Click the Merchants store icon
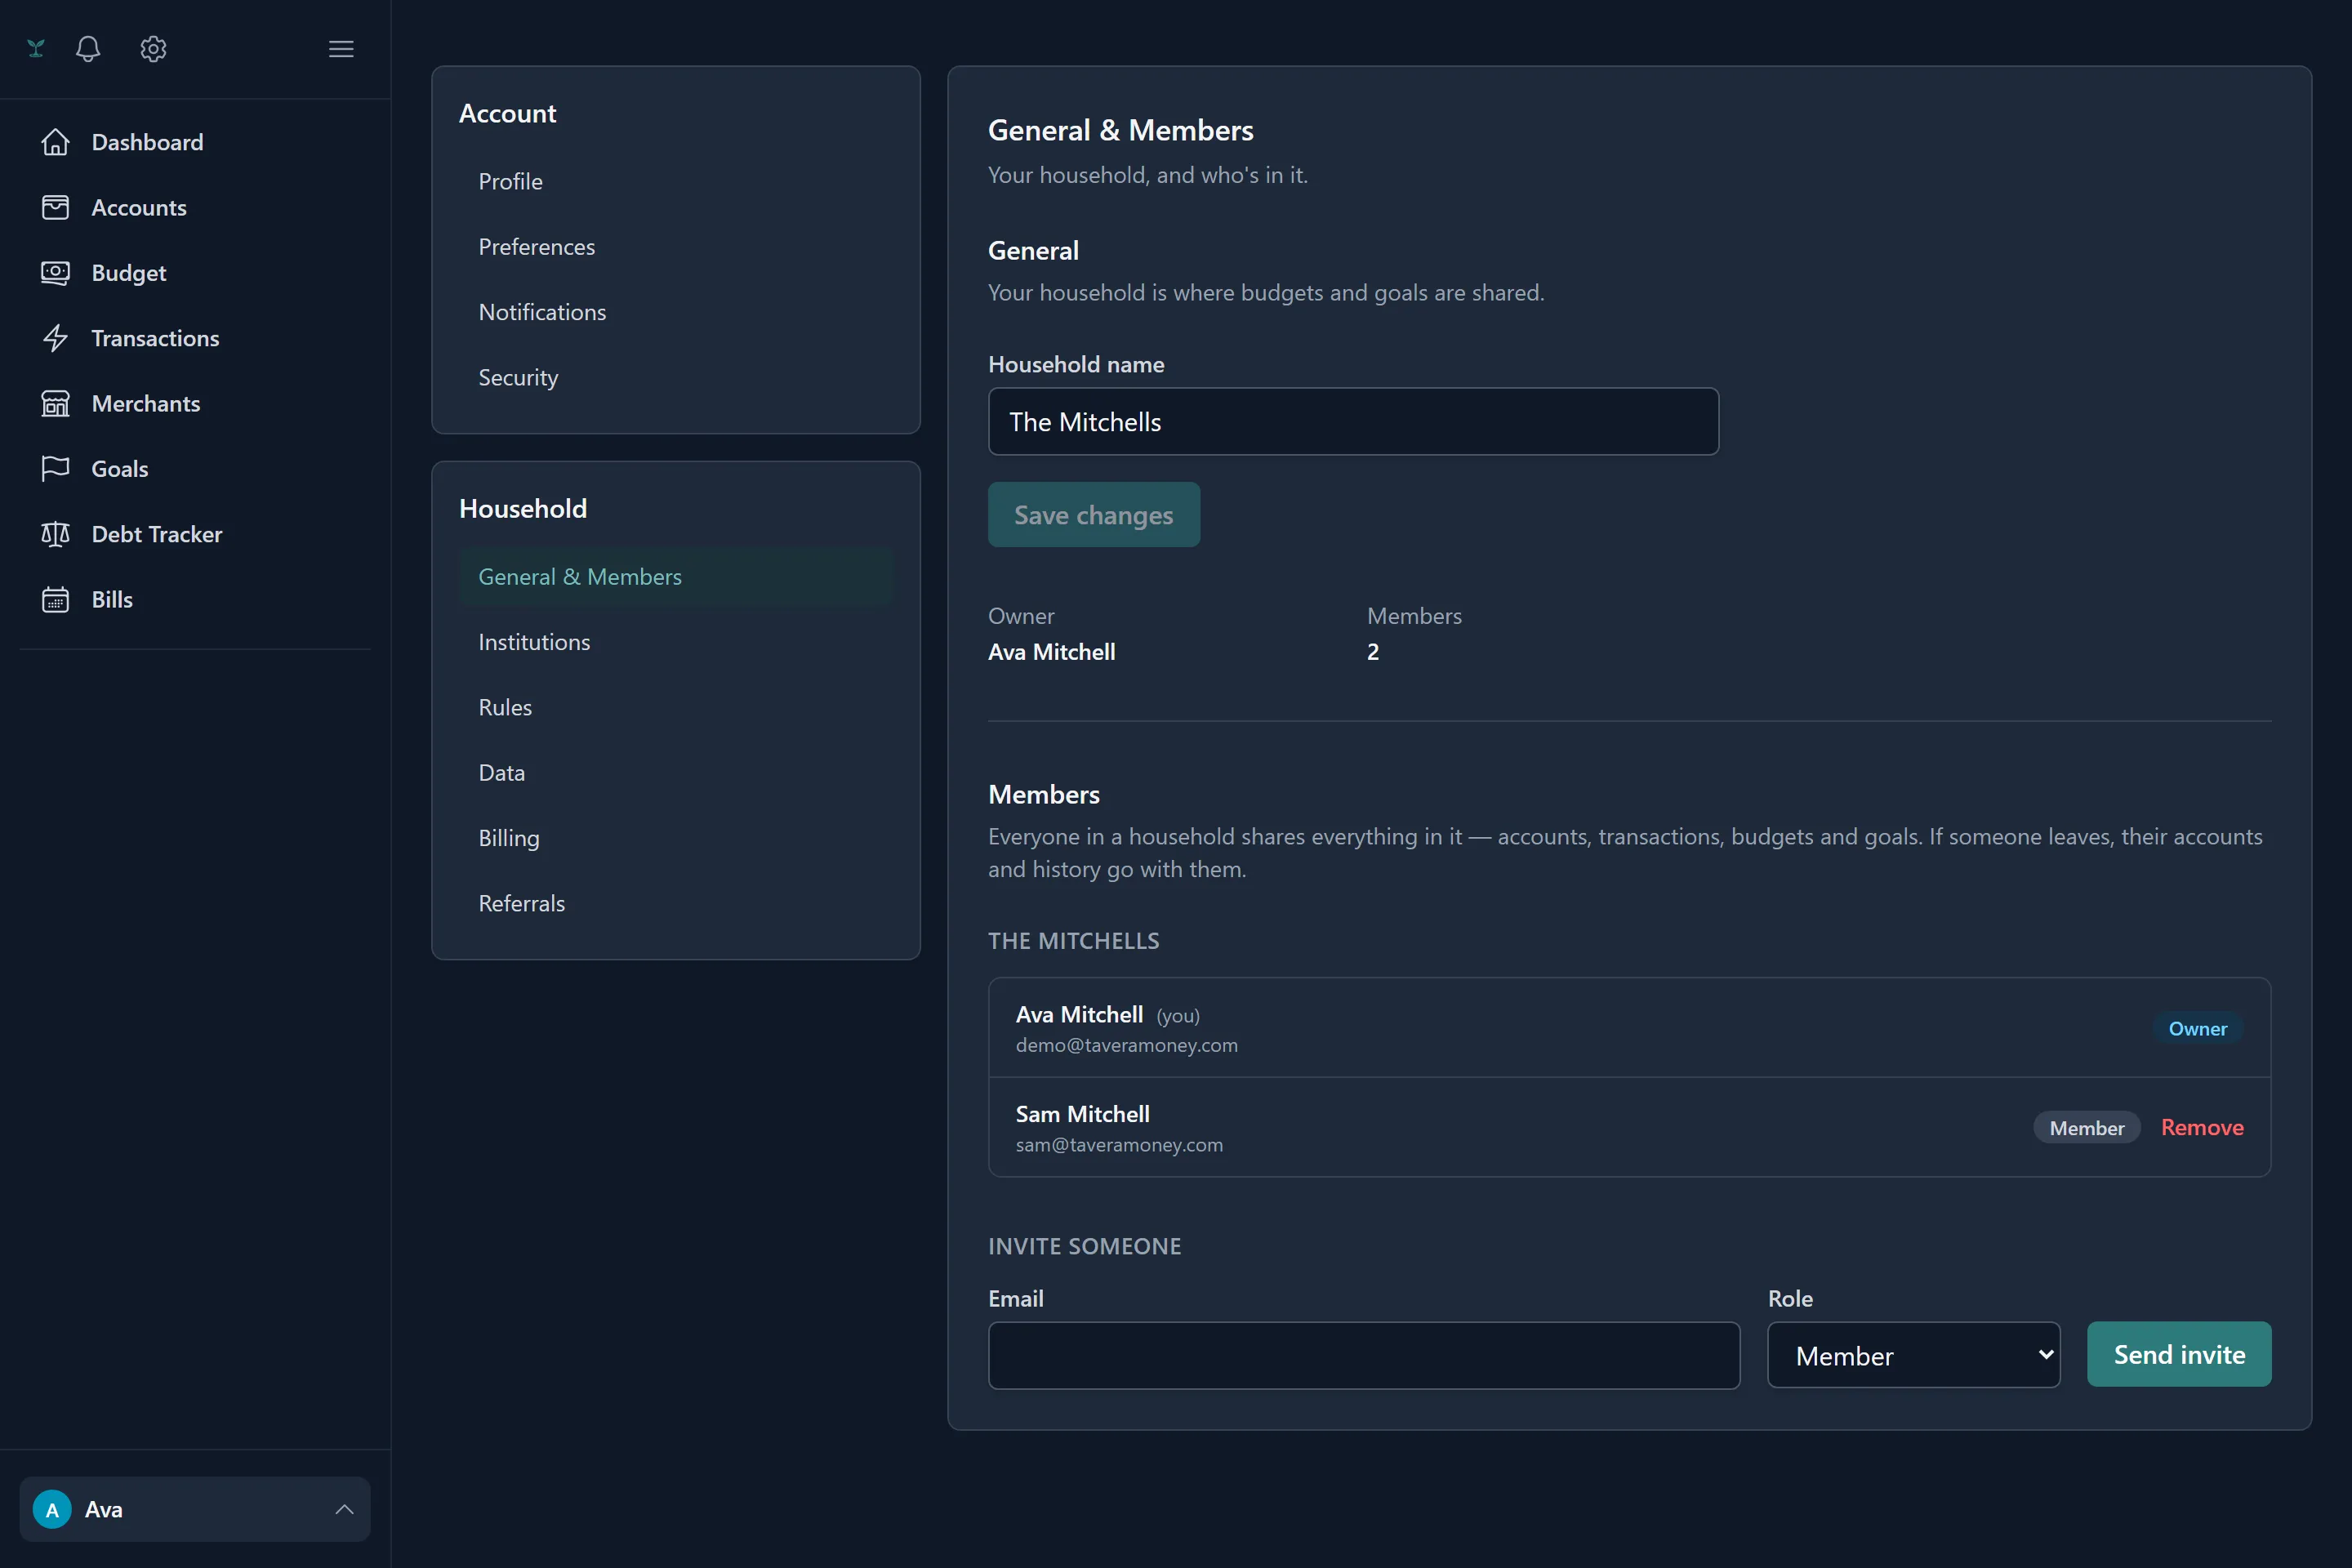This screenshot has height=1568, width=2352. point(55,403)
